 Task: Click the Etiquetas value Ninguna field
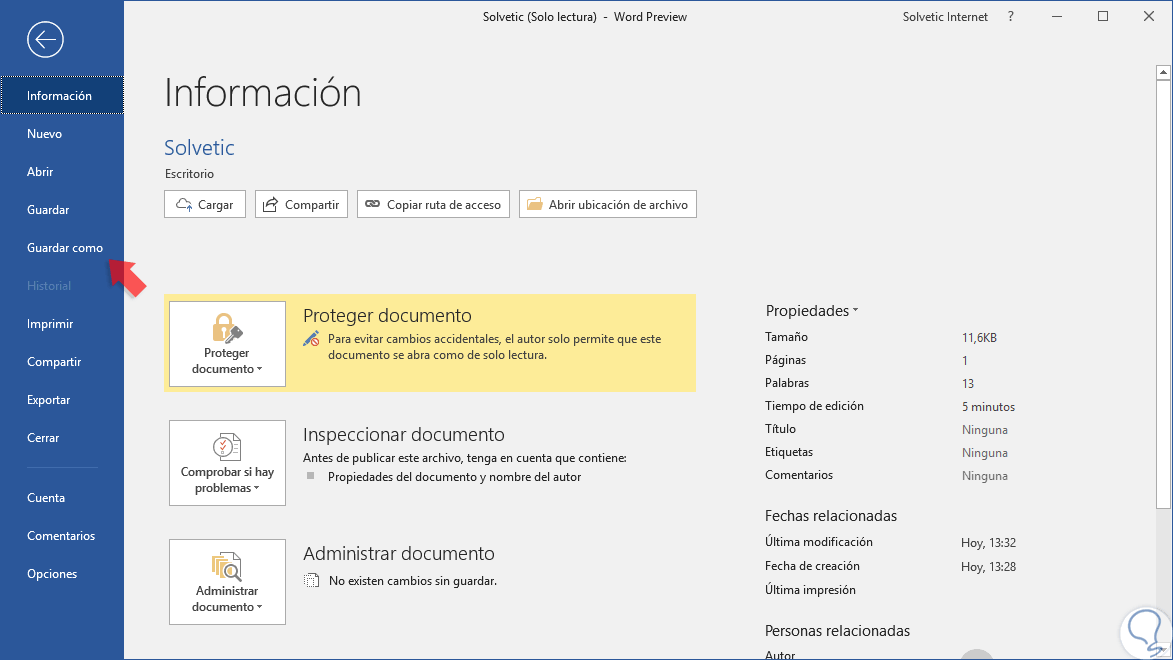984,453
